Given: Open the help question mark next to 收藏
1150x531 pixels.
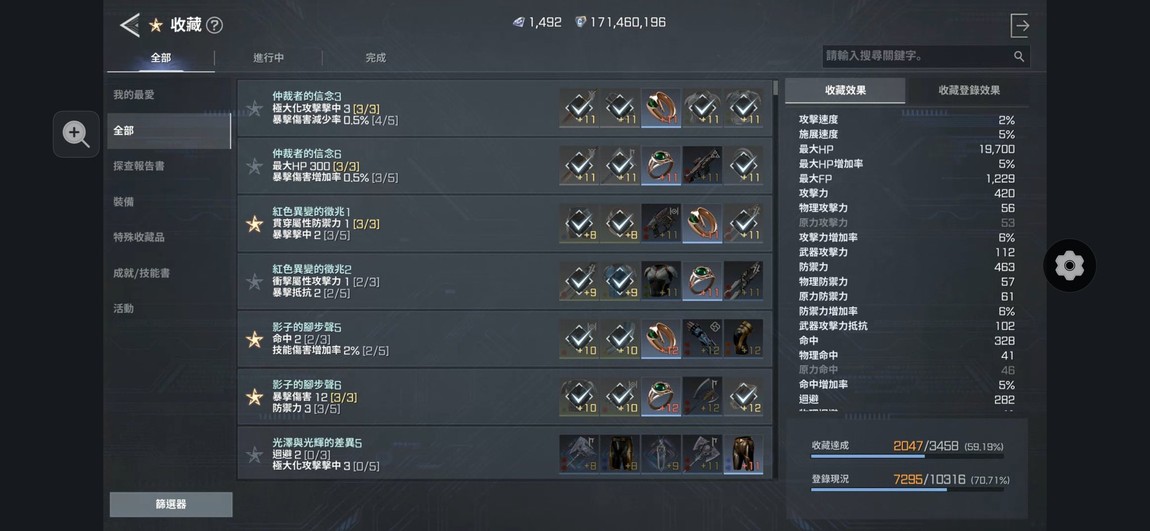Looking at the screenshot, I should tap(214, 25).
